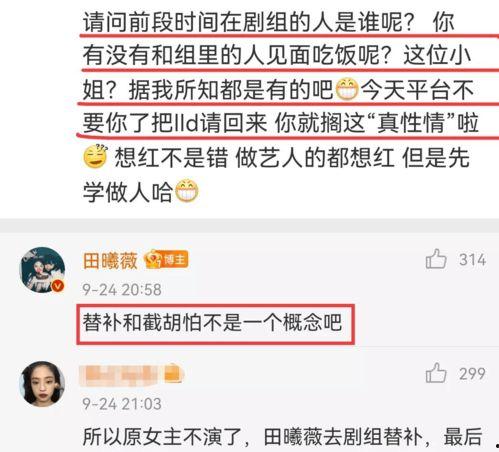
Task: Tap the thinking emoji before 想红不是错
Action: coord(95,156)
